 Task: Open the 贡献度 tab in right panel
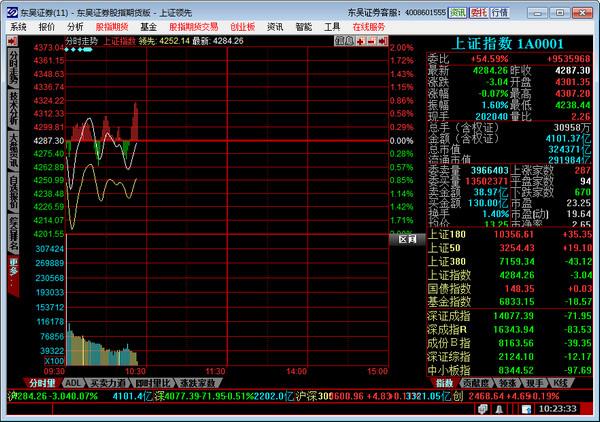(x=477, y=383)
